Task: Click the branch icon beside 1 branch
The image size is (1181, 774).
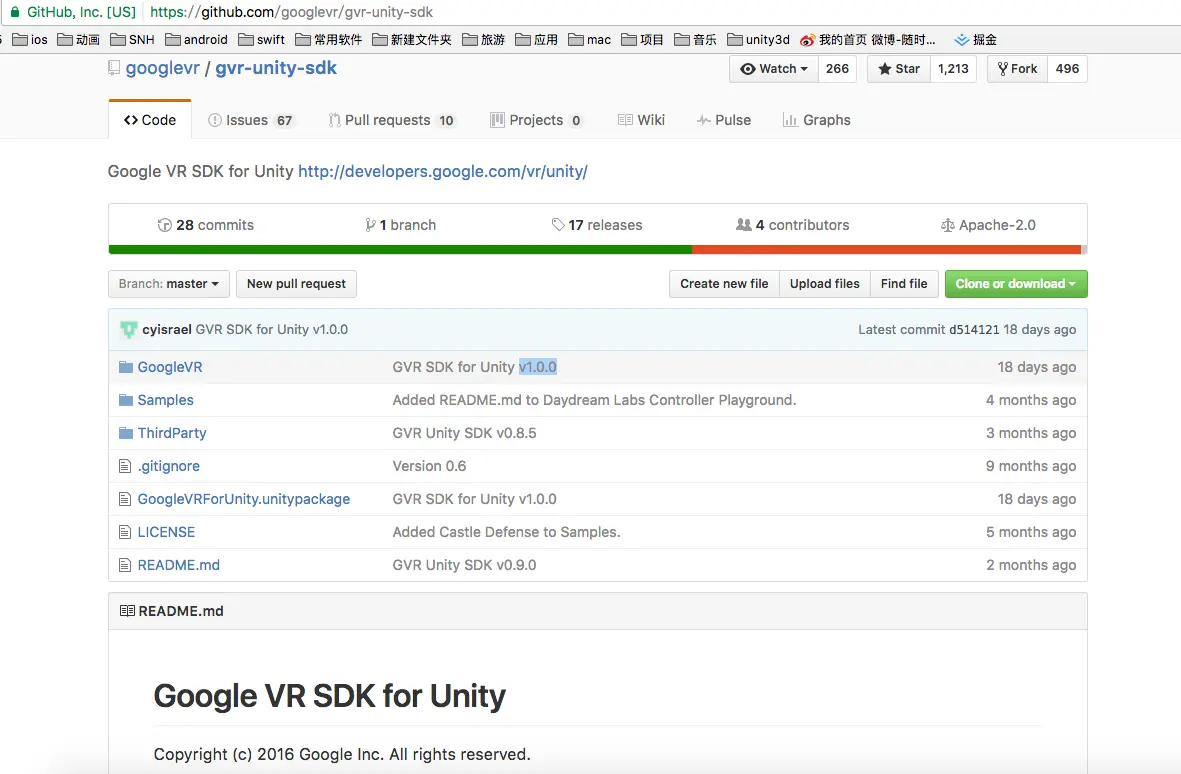Action: tap(370, 225)
